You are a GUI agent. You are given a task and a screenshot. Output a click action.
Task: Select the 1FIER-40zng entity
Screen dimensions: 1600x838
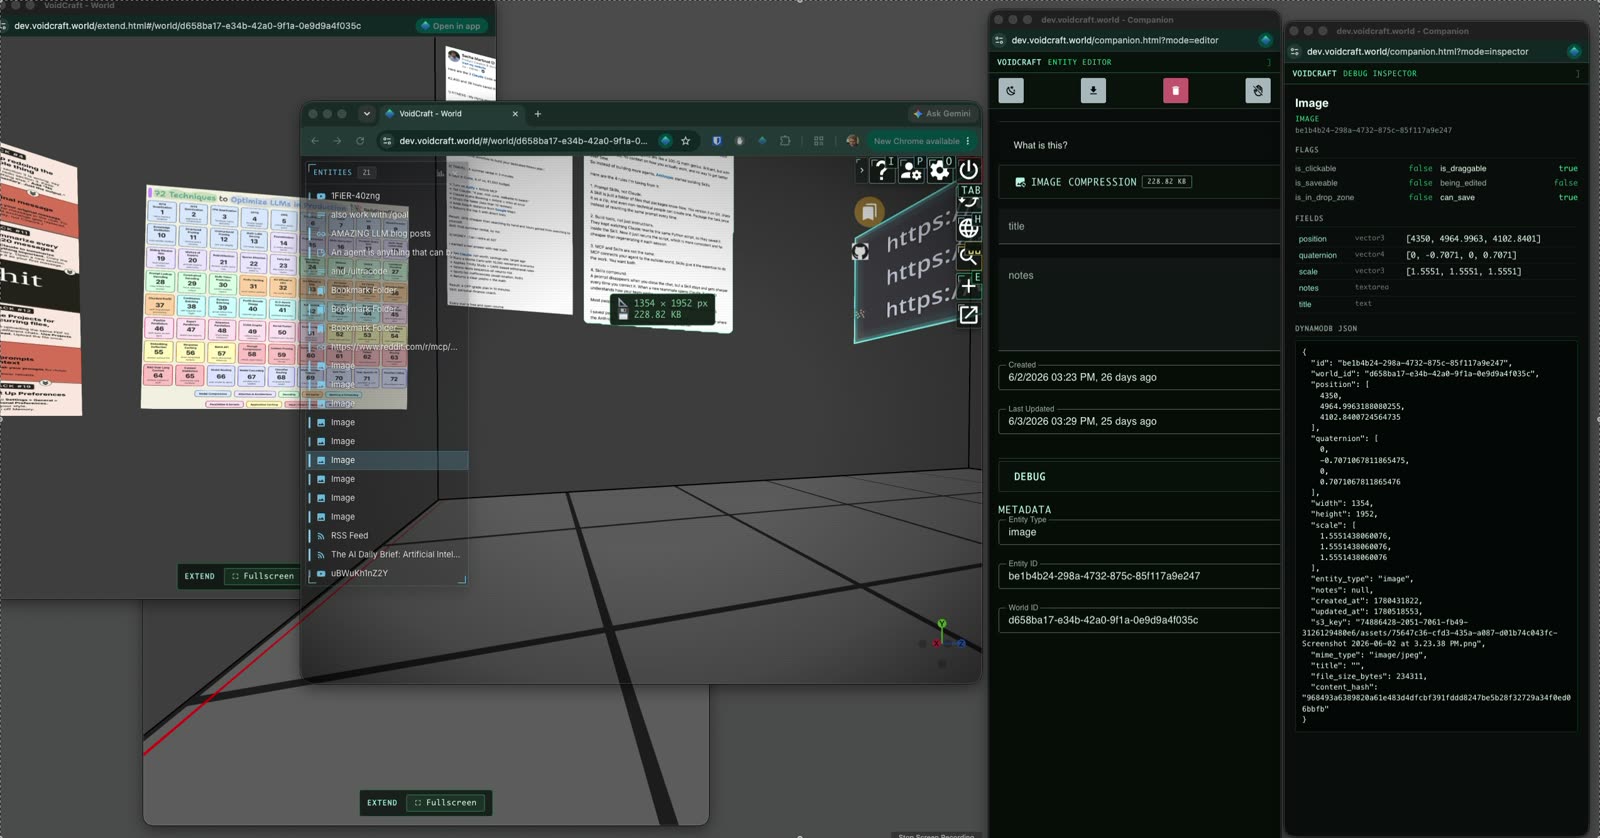[x=388, y=196]
